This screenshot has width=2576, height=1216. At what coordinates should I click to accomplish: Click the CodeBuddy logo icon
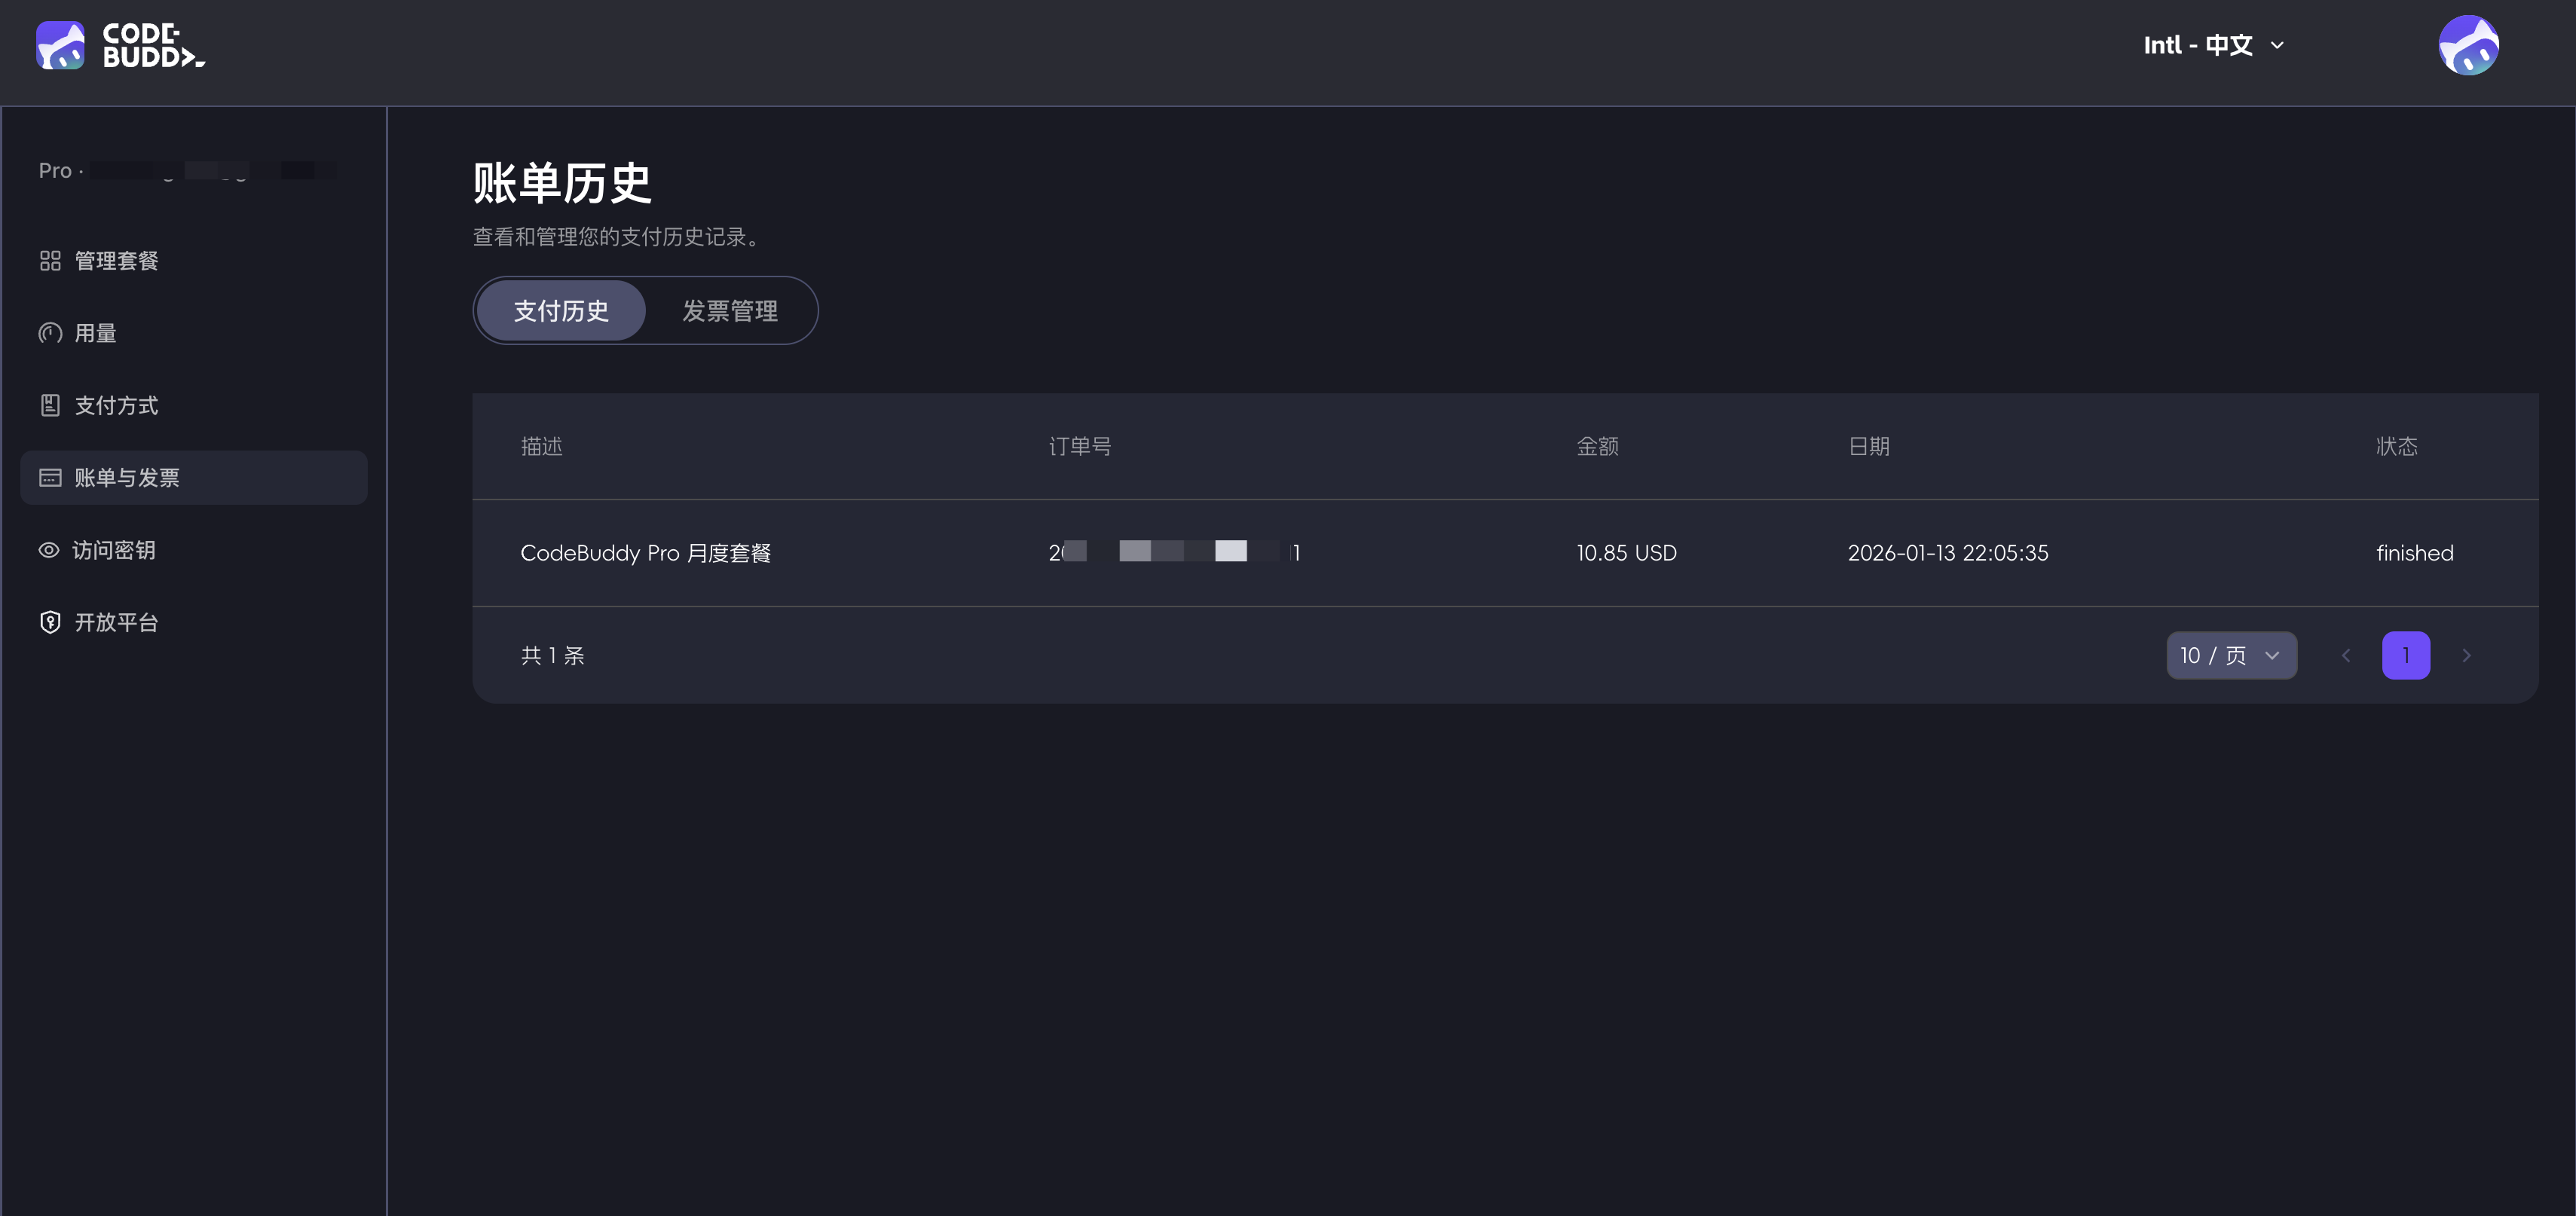pos(60,45)
